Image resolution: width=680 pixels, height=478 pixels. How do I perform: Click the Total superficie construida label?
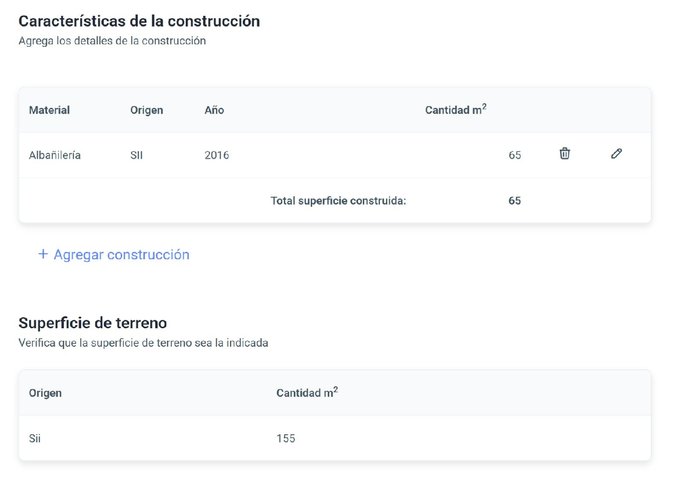pos(338,200)
